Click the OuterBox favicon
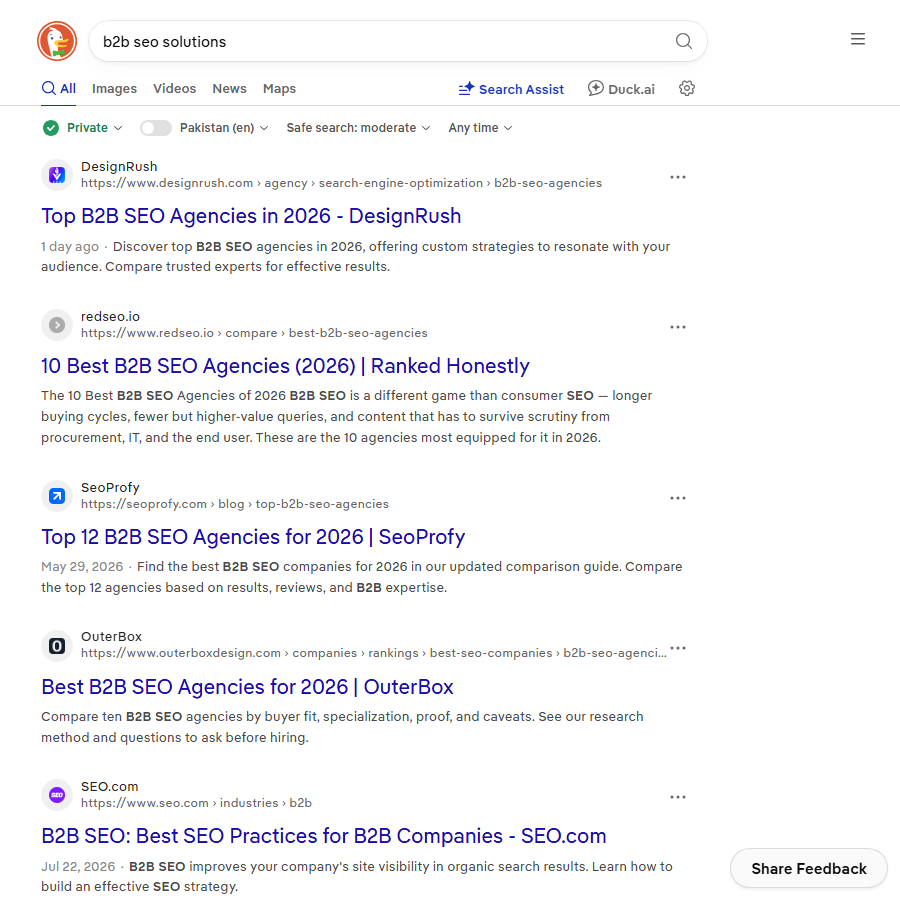The width and height of the screenshot is (900, 900). point(57,646)
